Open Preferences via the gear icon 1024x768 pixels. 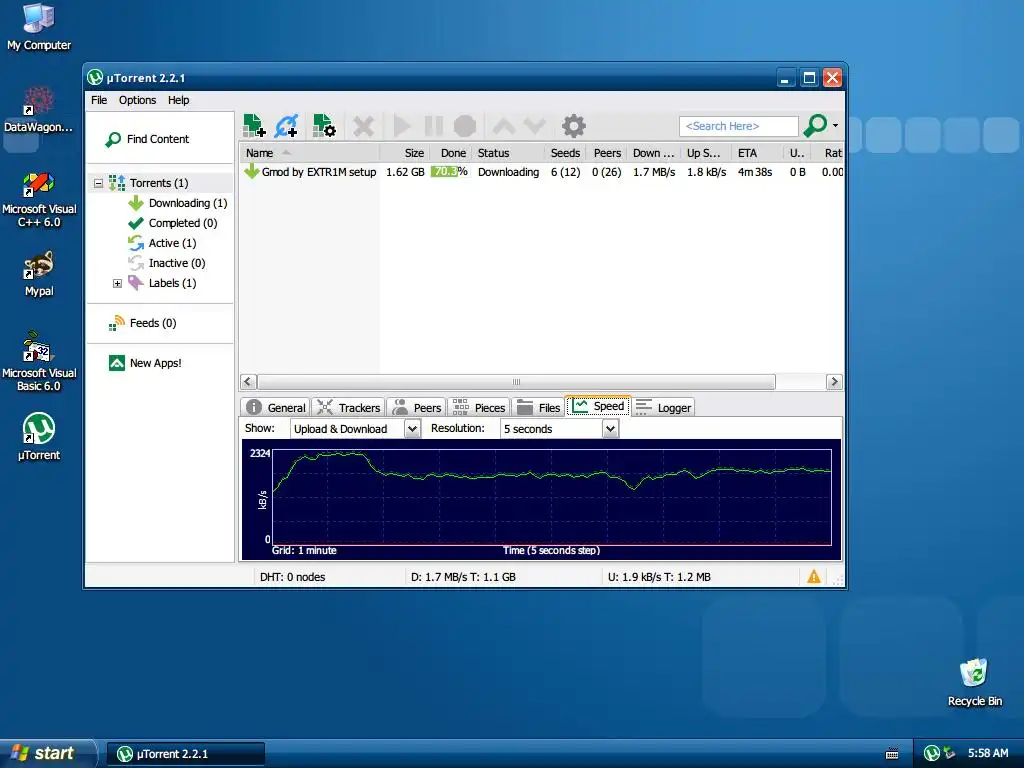573,126
